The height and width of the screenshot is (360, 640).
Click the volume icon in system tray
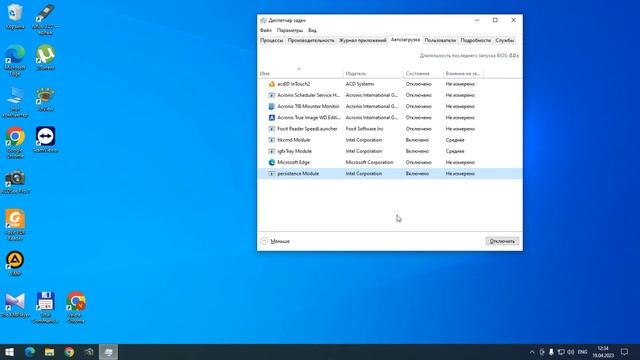(571, 352)
